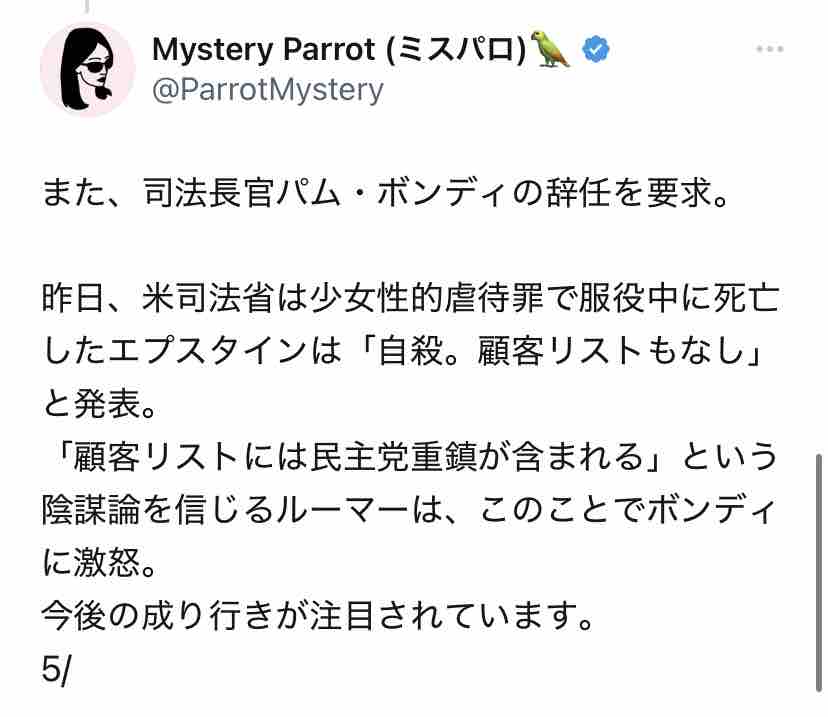Open Mystery Parrot's profile avatar
This screenshot has height=717, width=828.
(x=88, y=69)
